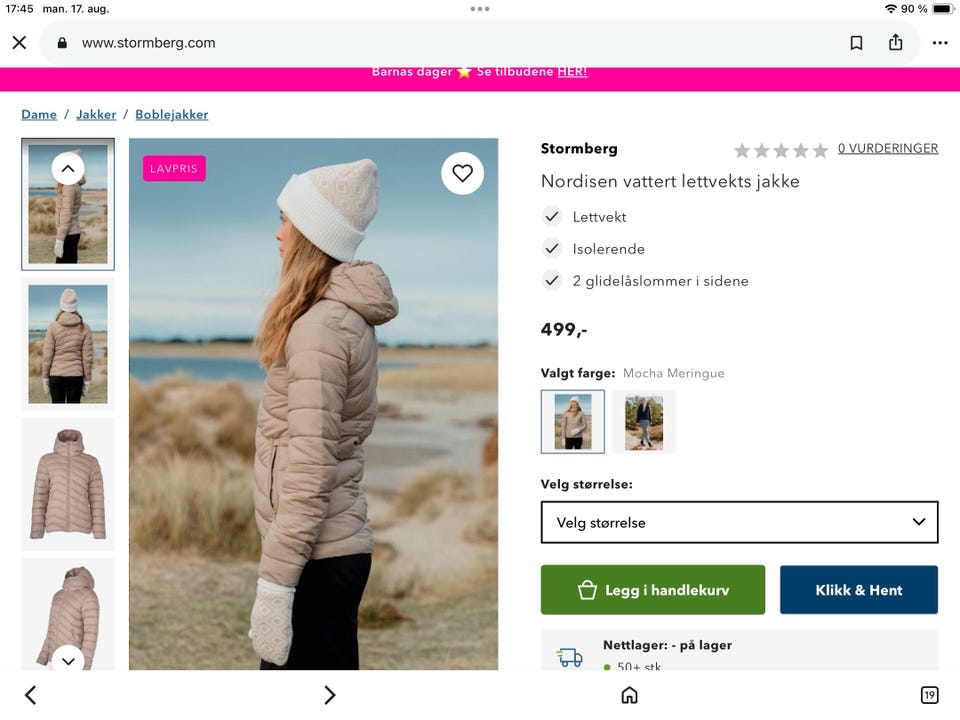This screenshot has height=720, width=960.
Task: Select the dark jacket color swatch
Action: point(643,422)
